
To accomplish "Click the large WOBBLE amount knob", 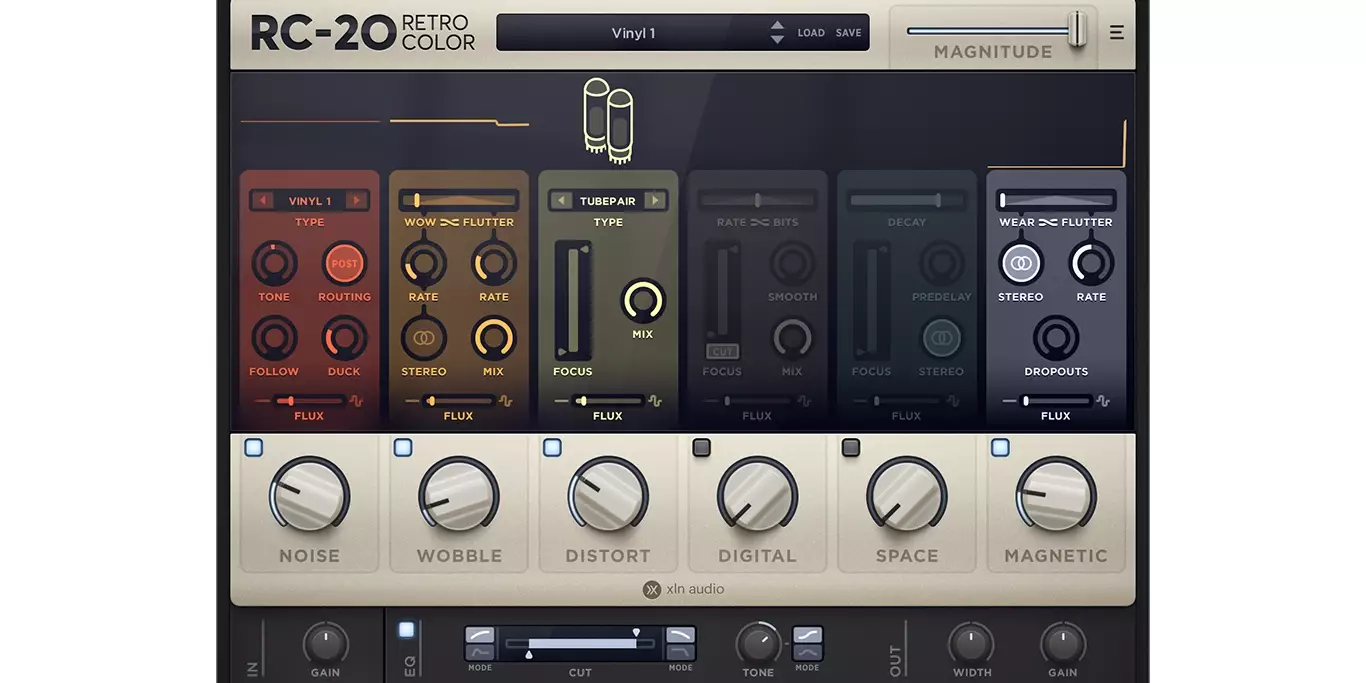I will pos(458,495).
